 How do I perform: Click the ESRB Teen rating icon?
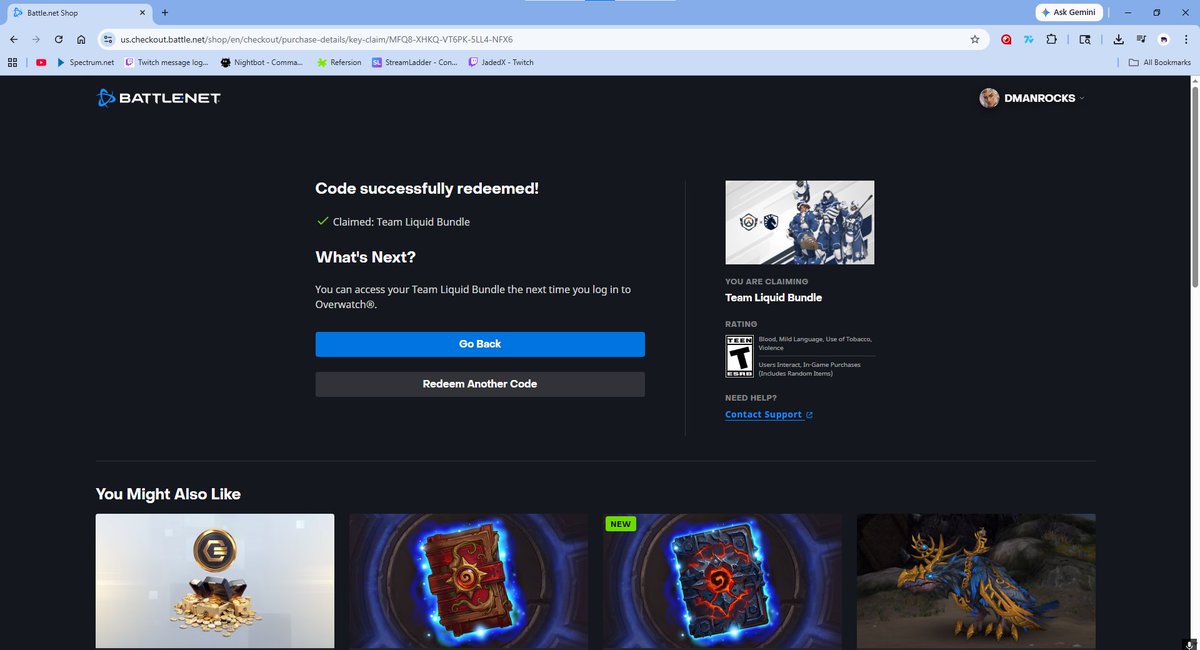738,356
